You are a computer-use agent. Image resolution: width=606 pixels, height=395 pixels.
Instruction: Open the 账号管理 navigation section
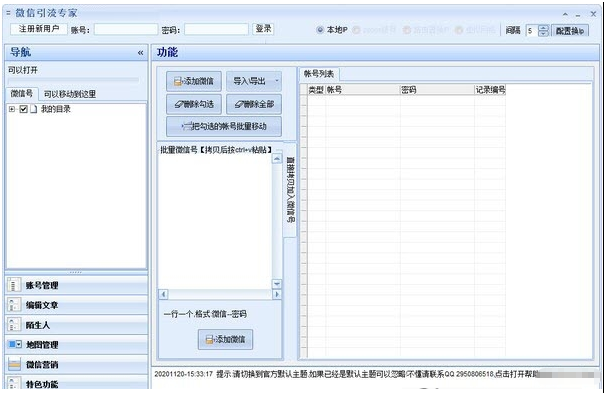[x=77, y=285]
